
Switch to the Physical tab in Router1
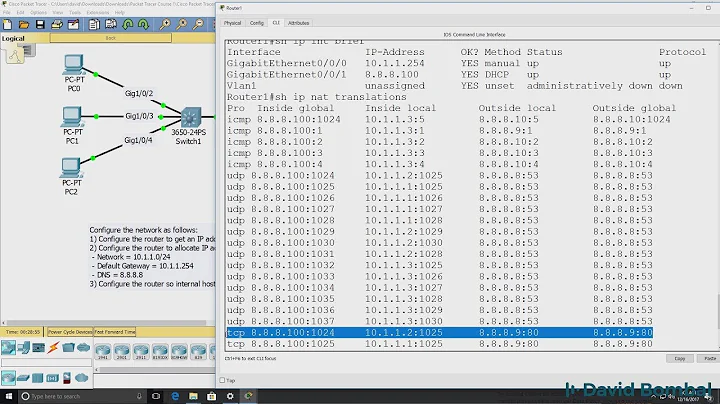[232, 22]
